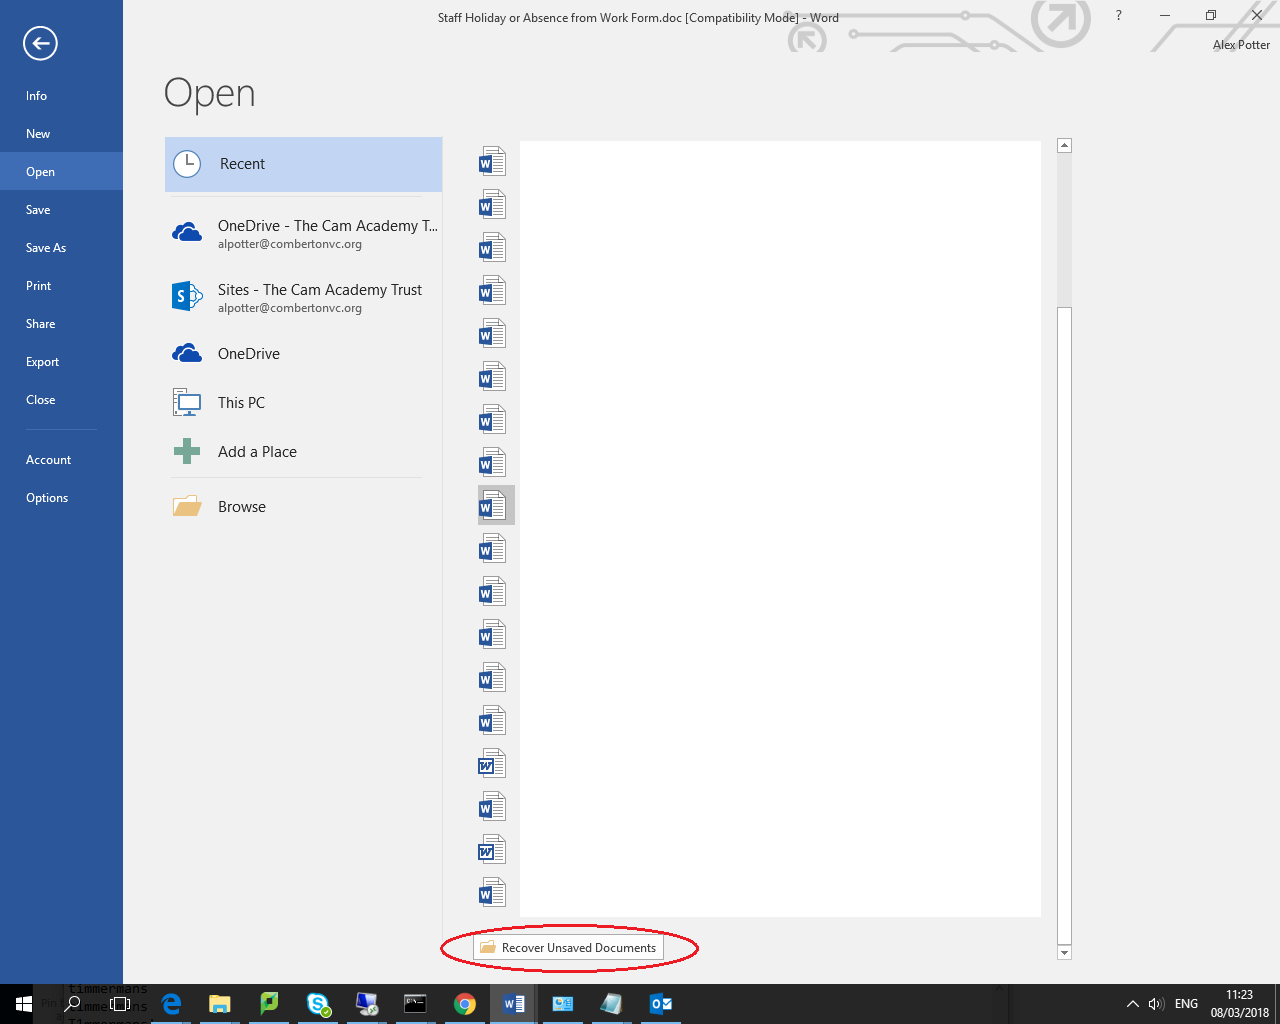Click the Help question mark icon
The image size is (1280, 1024).
[x=1118, y=15]
